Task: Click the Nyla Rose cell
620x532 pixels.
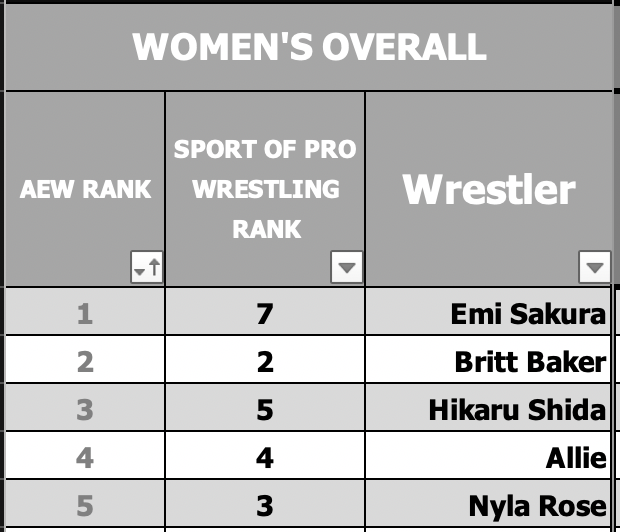Action: 488,504
